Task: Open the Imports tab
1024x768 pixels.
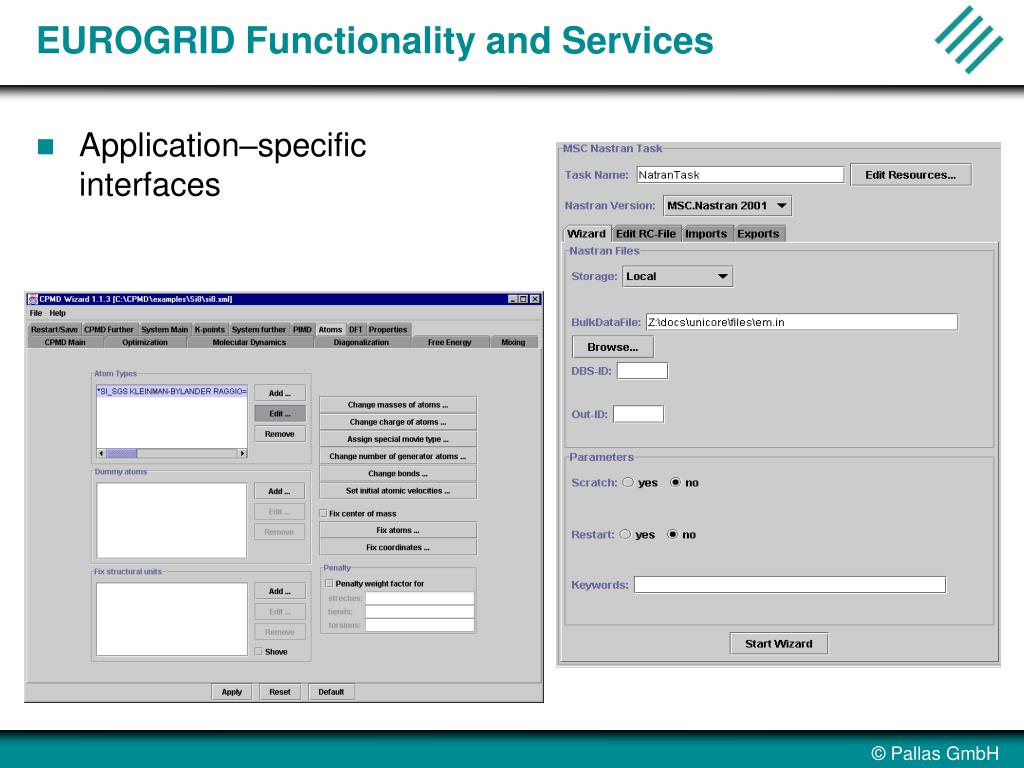Action: pos(706,234)
